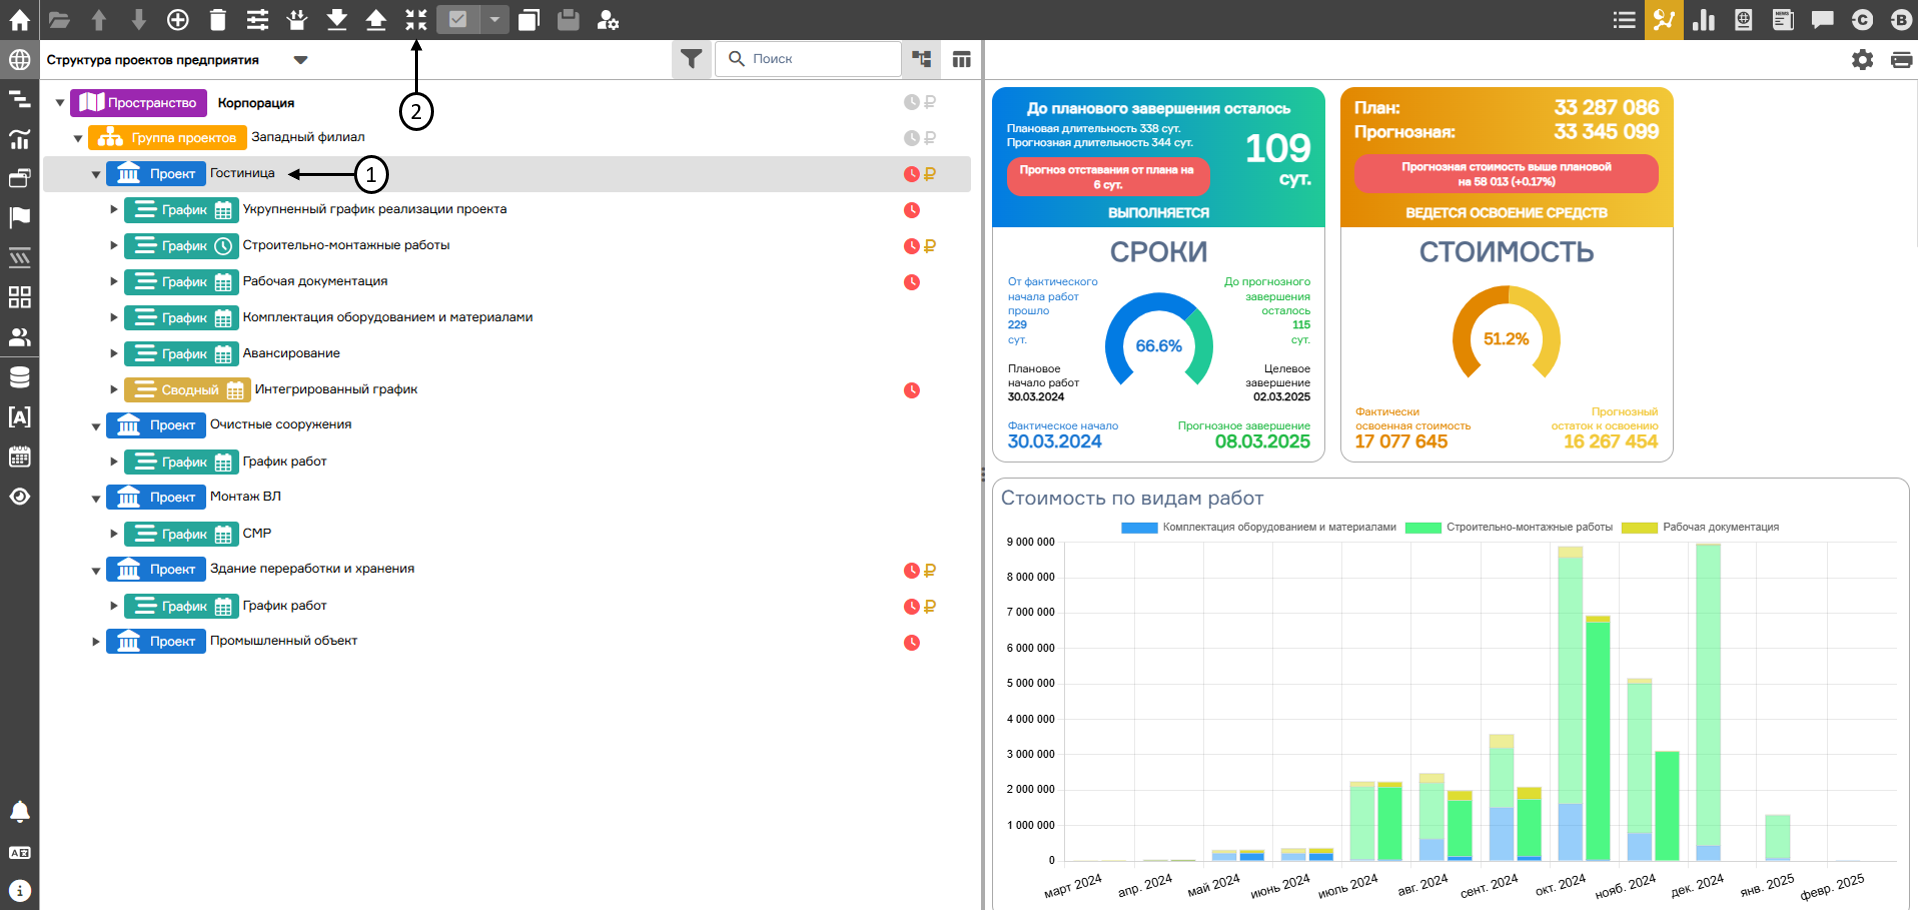Open the info icon at sidebar bottom
Screen dimensions: 1918x910
tap(19, 890)
